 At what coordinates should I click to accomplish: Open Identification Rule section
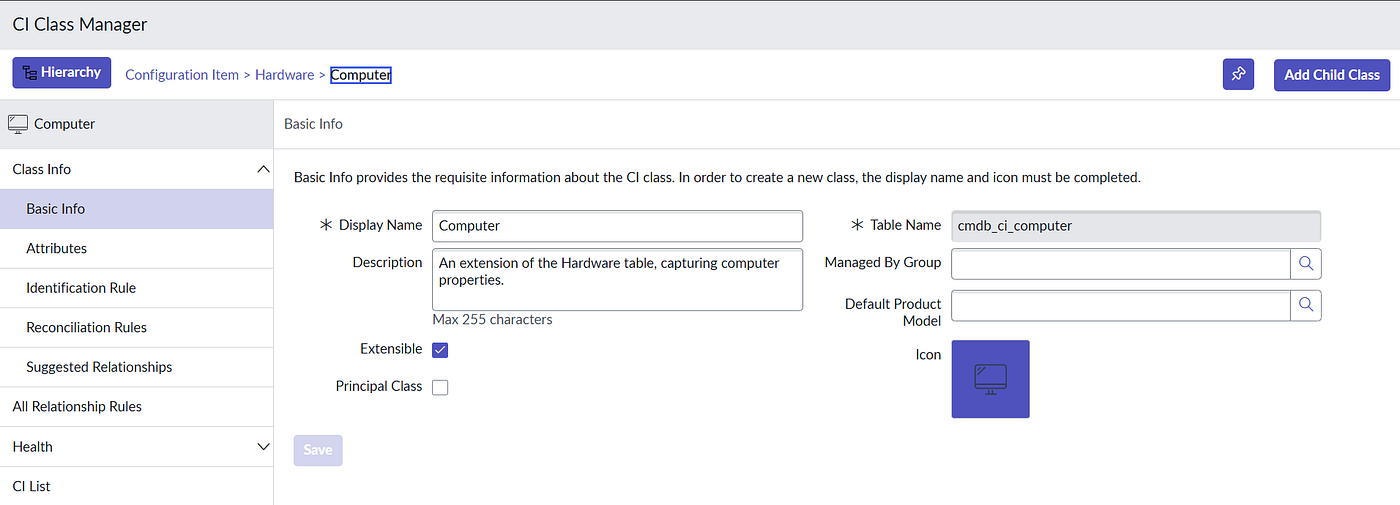click(136, 288)
